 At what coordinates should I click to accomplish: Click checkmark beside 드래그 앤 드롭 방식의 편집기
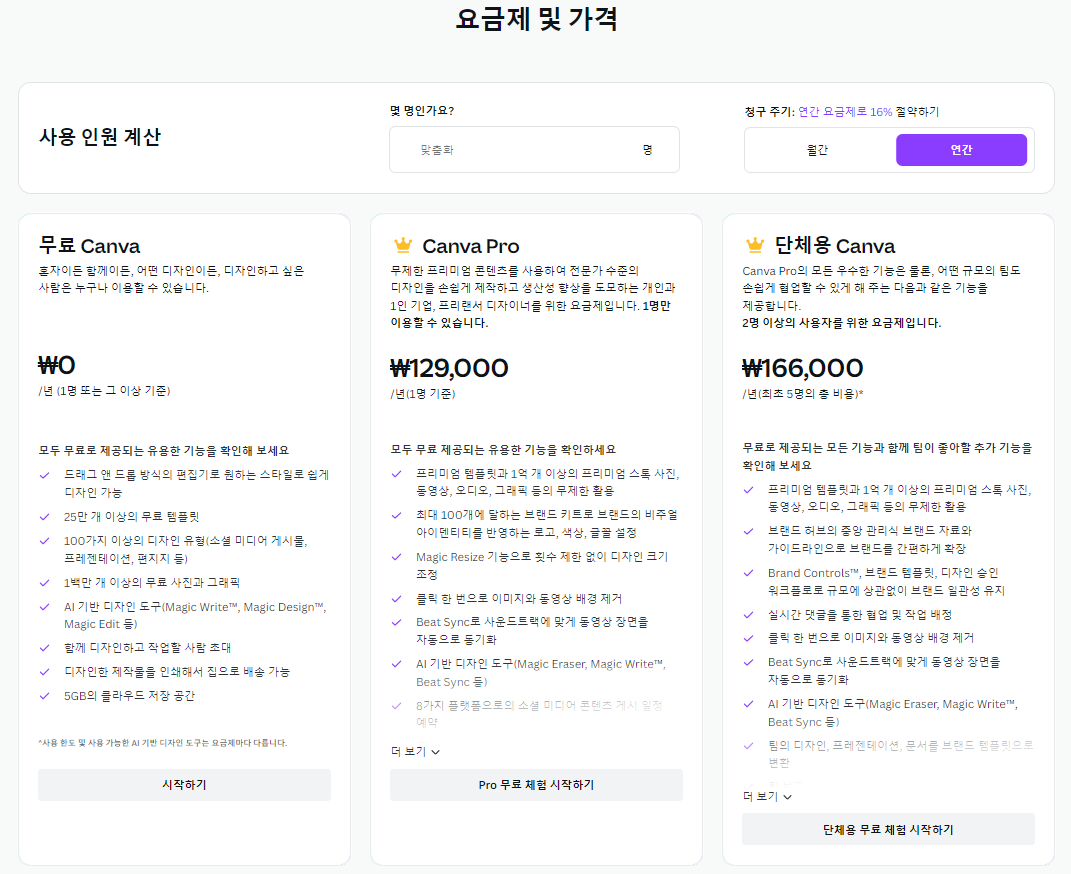tap(45, 475)
